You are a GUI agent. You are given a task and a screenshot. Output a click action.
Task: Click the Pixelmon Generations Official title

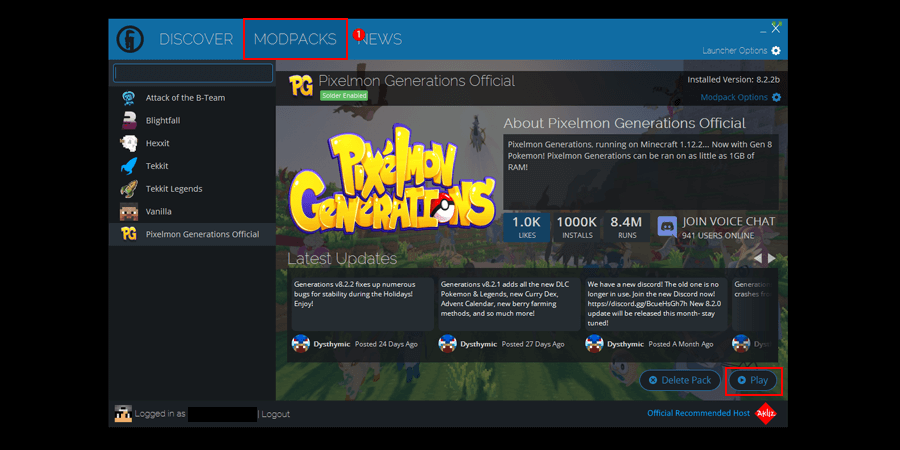click(417, 81)
